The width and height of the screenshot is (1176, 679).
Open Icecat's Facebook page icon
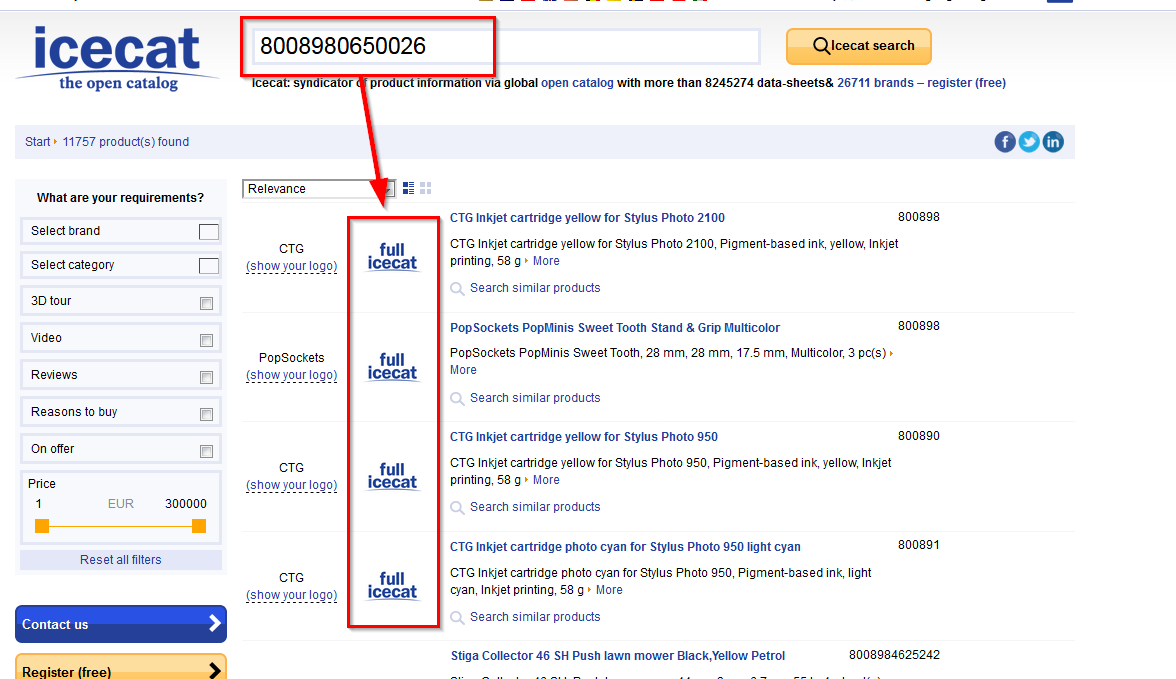pos(1005,142)
